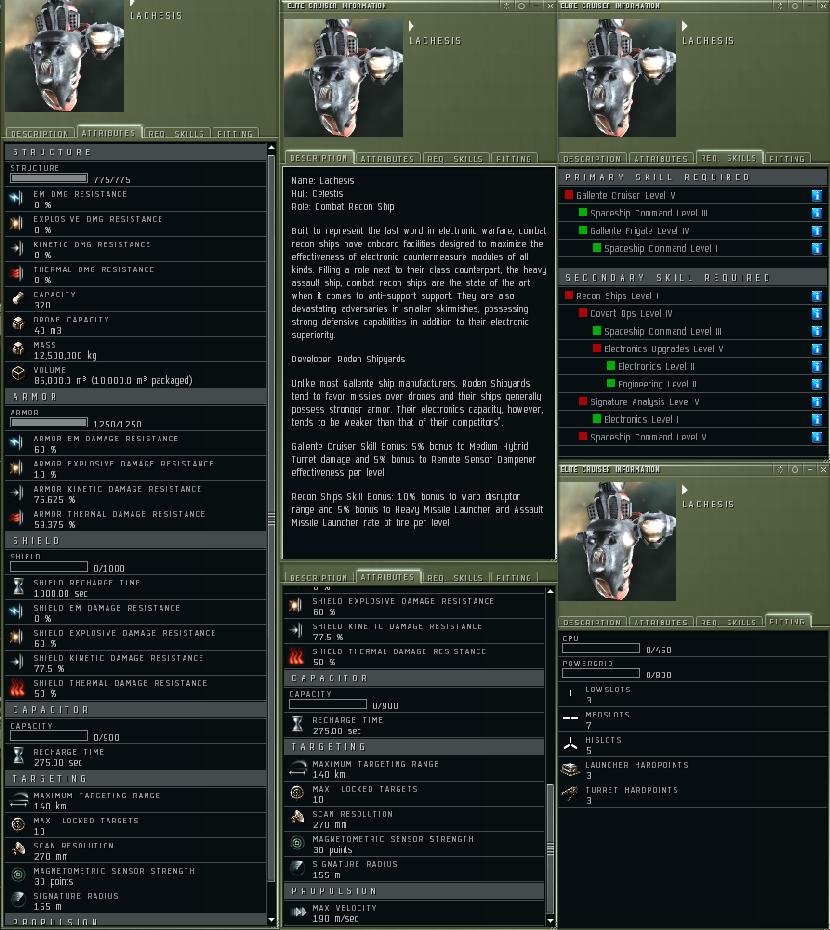The width and height of the screenshot is (830, 930).
Task: Open Attributes tab in the fitting window
Action: pyautogui.click(x=661, y=622)
